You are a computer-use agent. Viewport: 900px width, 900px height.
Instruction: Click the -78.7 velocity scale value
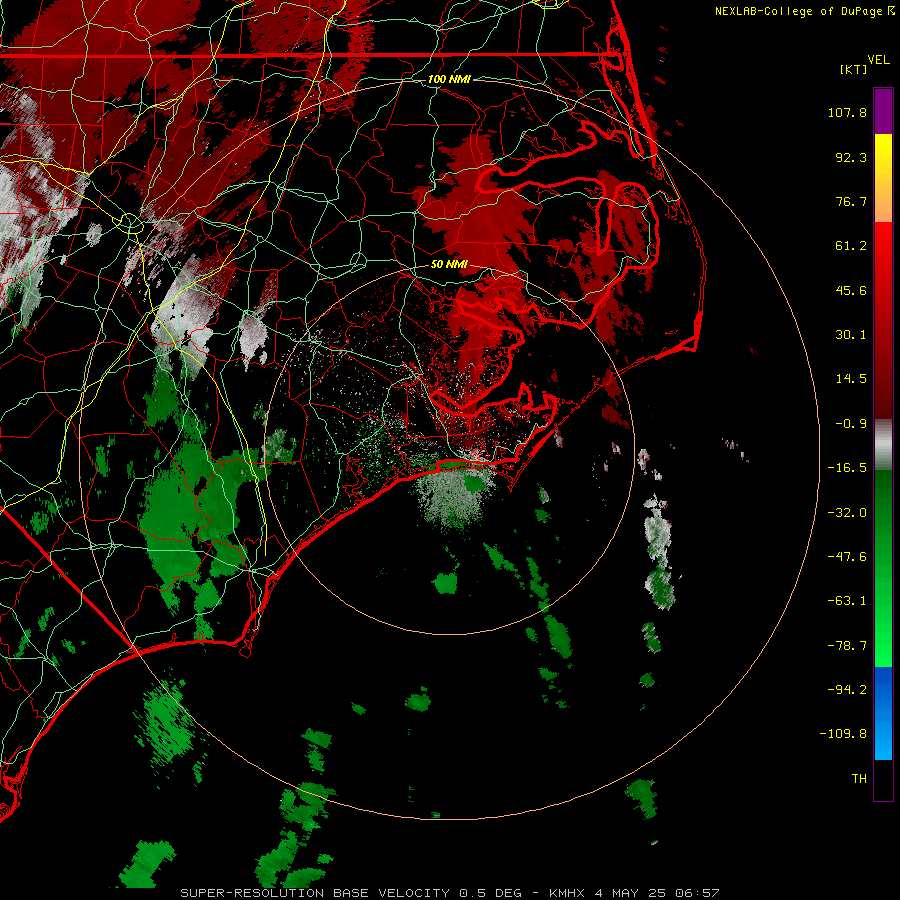(847, 646)
